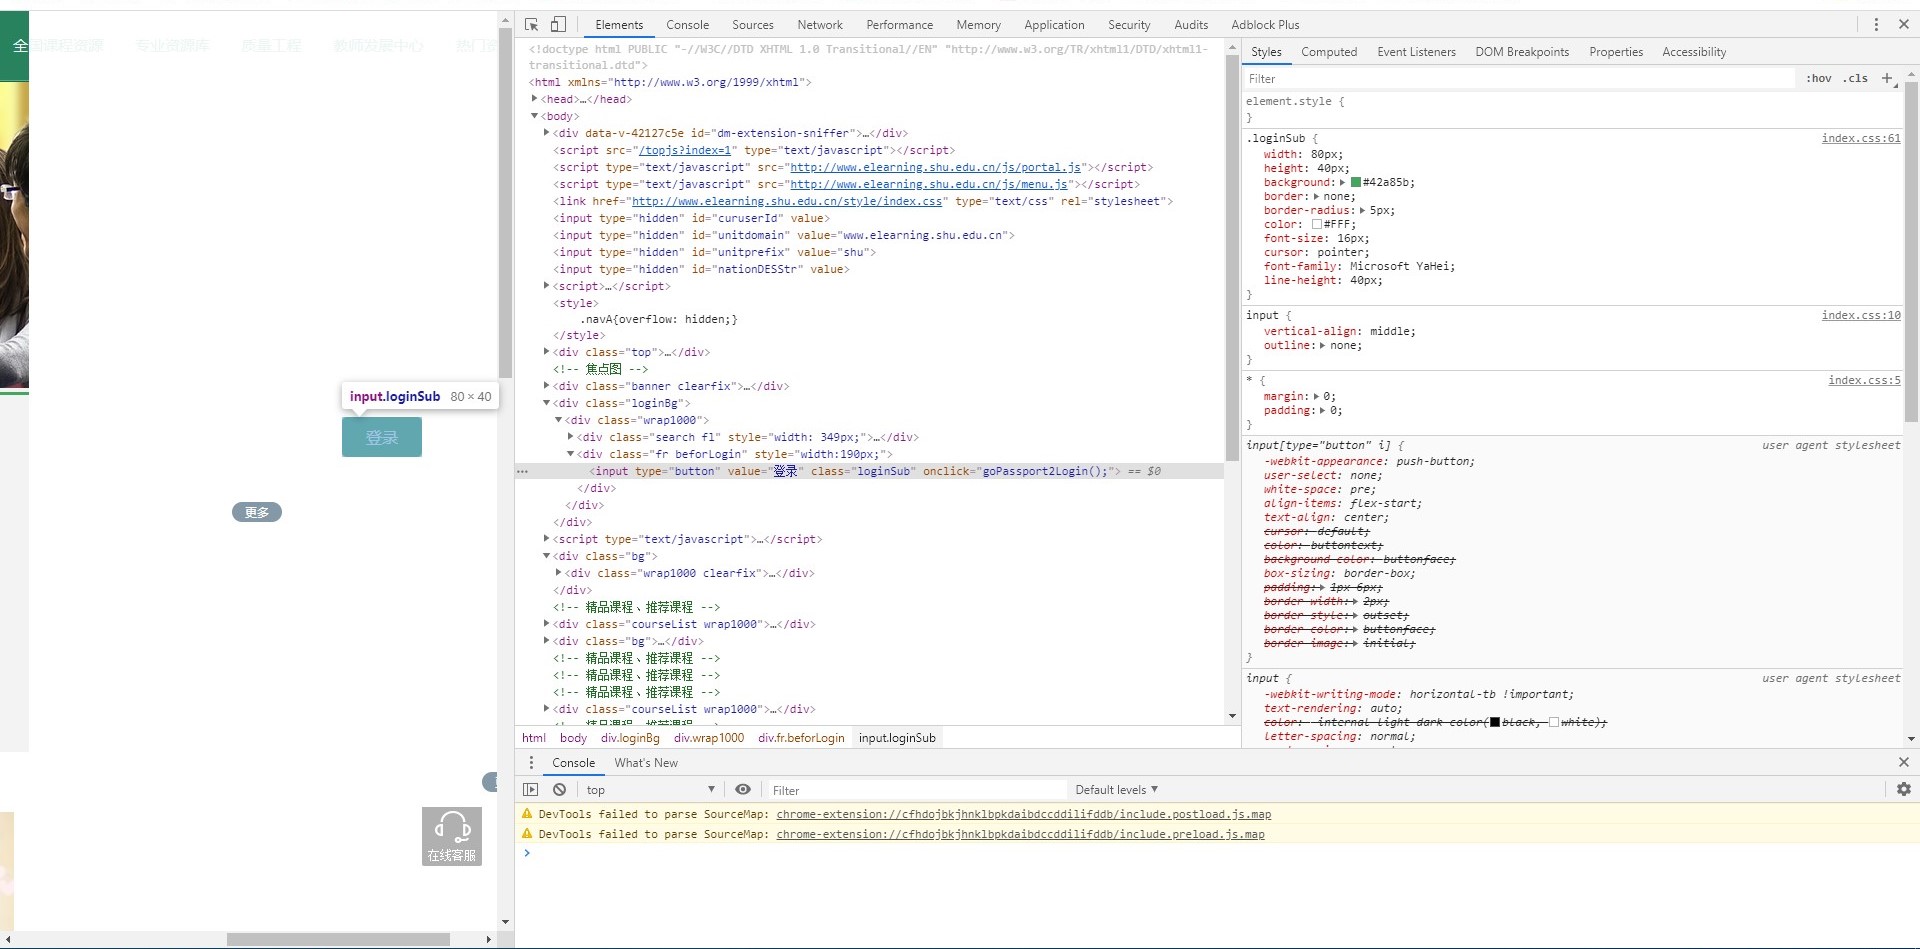Open console settings gear
The height and width of the screenshot is (949, 1920).
click(x=1904, y=789)
